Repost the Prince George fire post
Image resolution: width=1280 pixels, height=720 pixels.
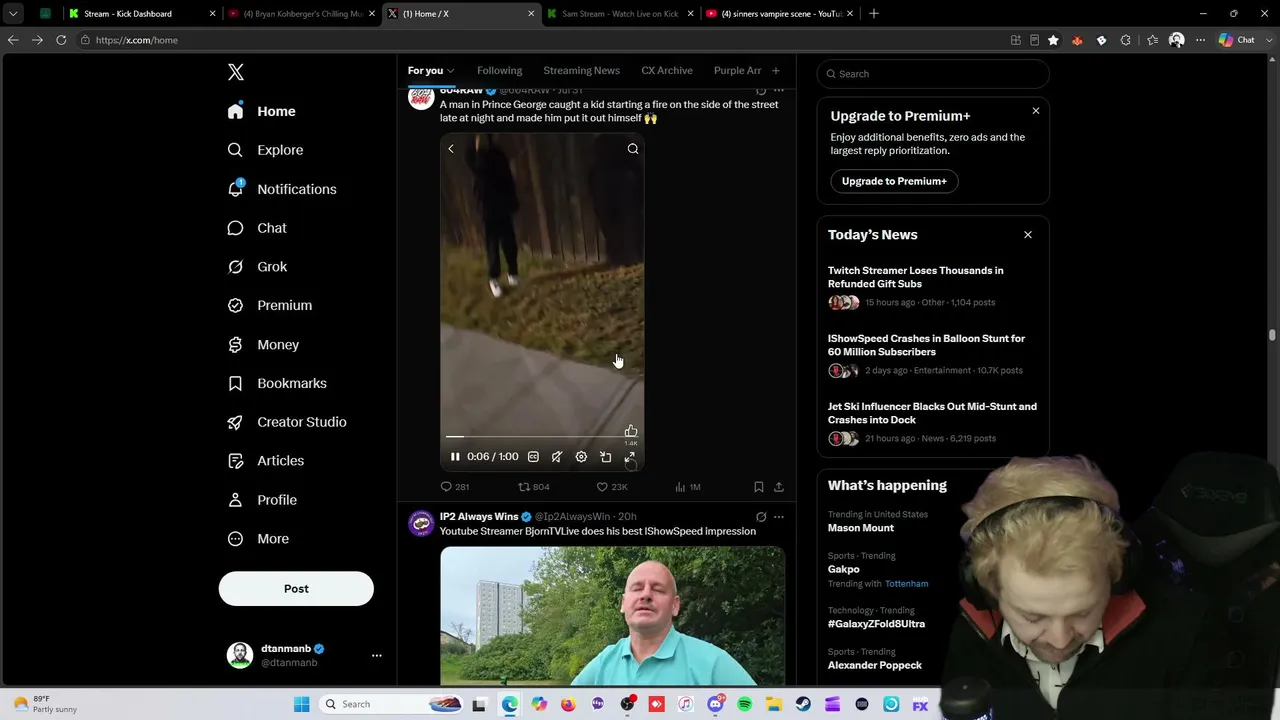coord(533,487)
